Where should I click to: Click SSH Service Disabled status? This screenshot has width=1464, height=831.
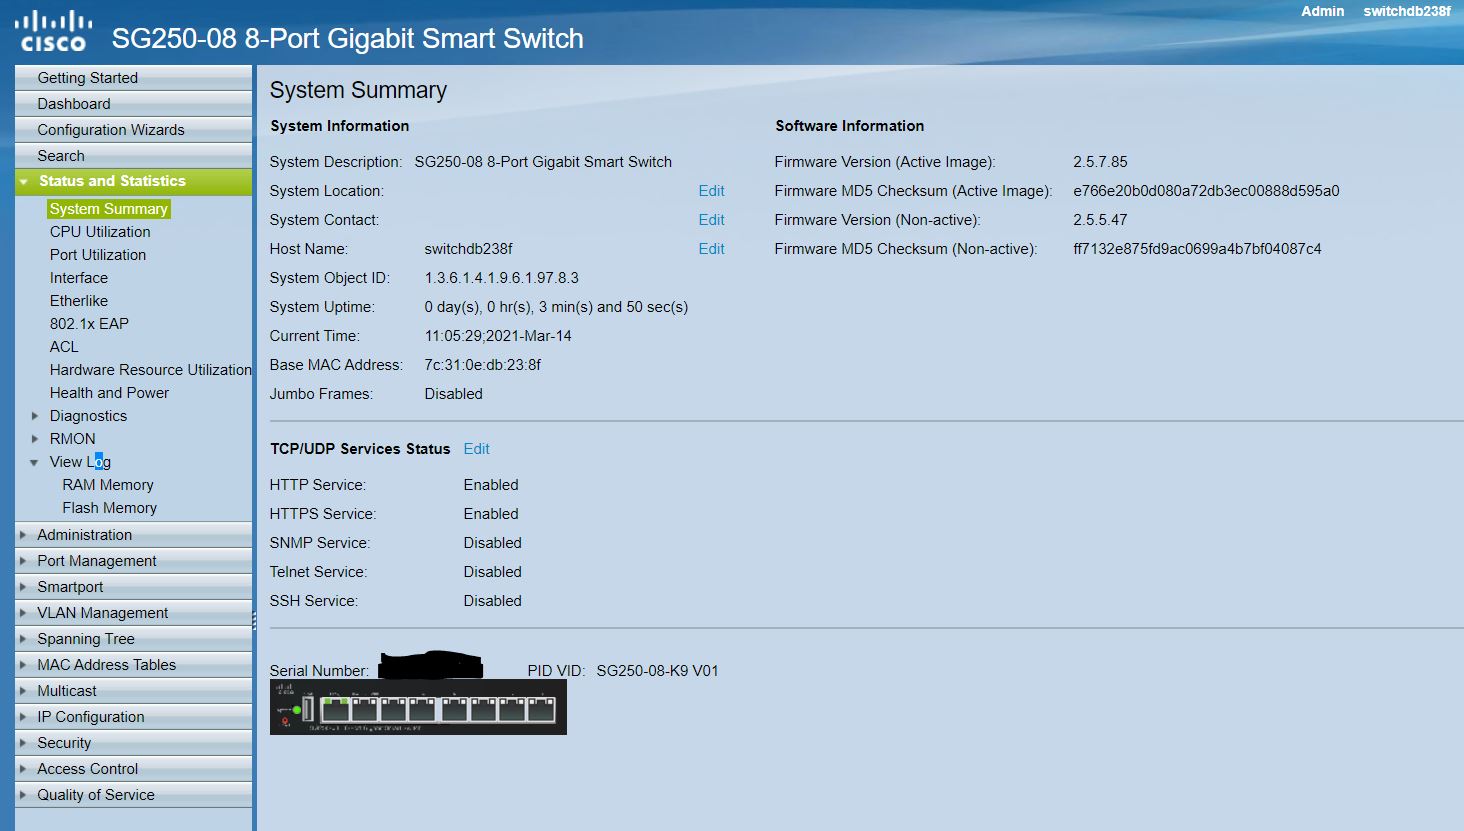[x=493, y=601]
